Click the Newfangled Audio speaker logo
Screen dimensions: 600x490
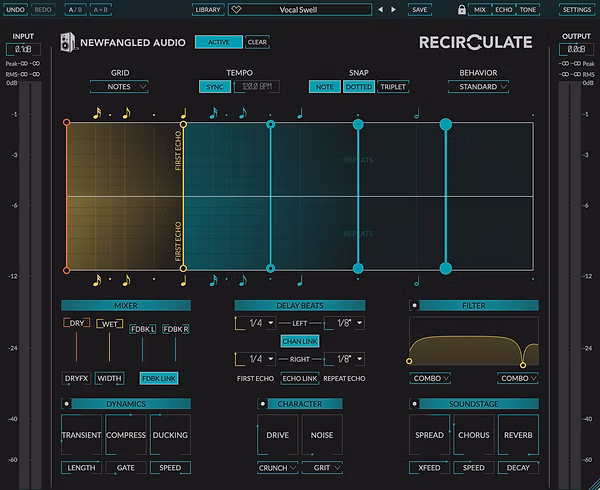(68, 42)
